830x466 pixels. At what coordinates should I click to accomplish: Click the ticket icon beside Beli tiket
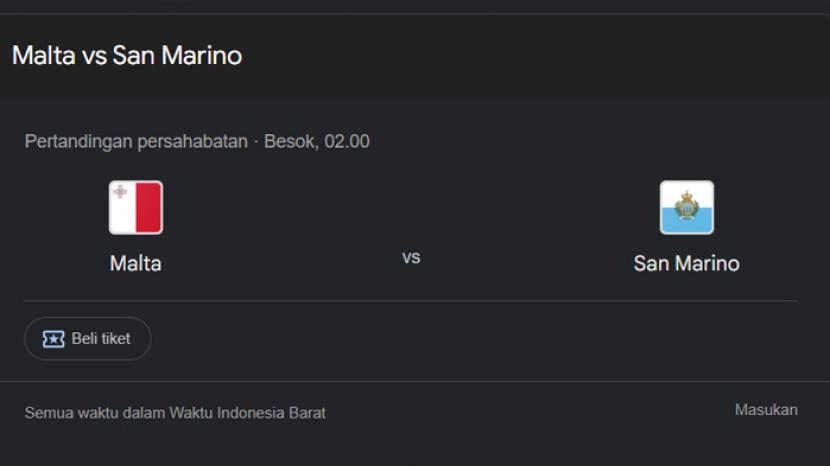[x=53, y=339]
